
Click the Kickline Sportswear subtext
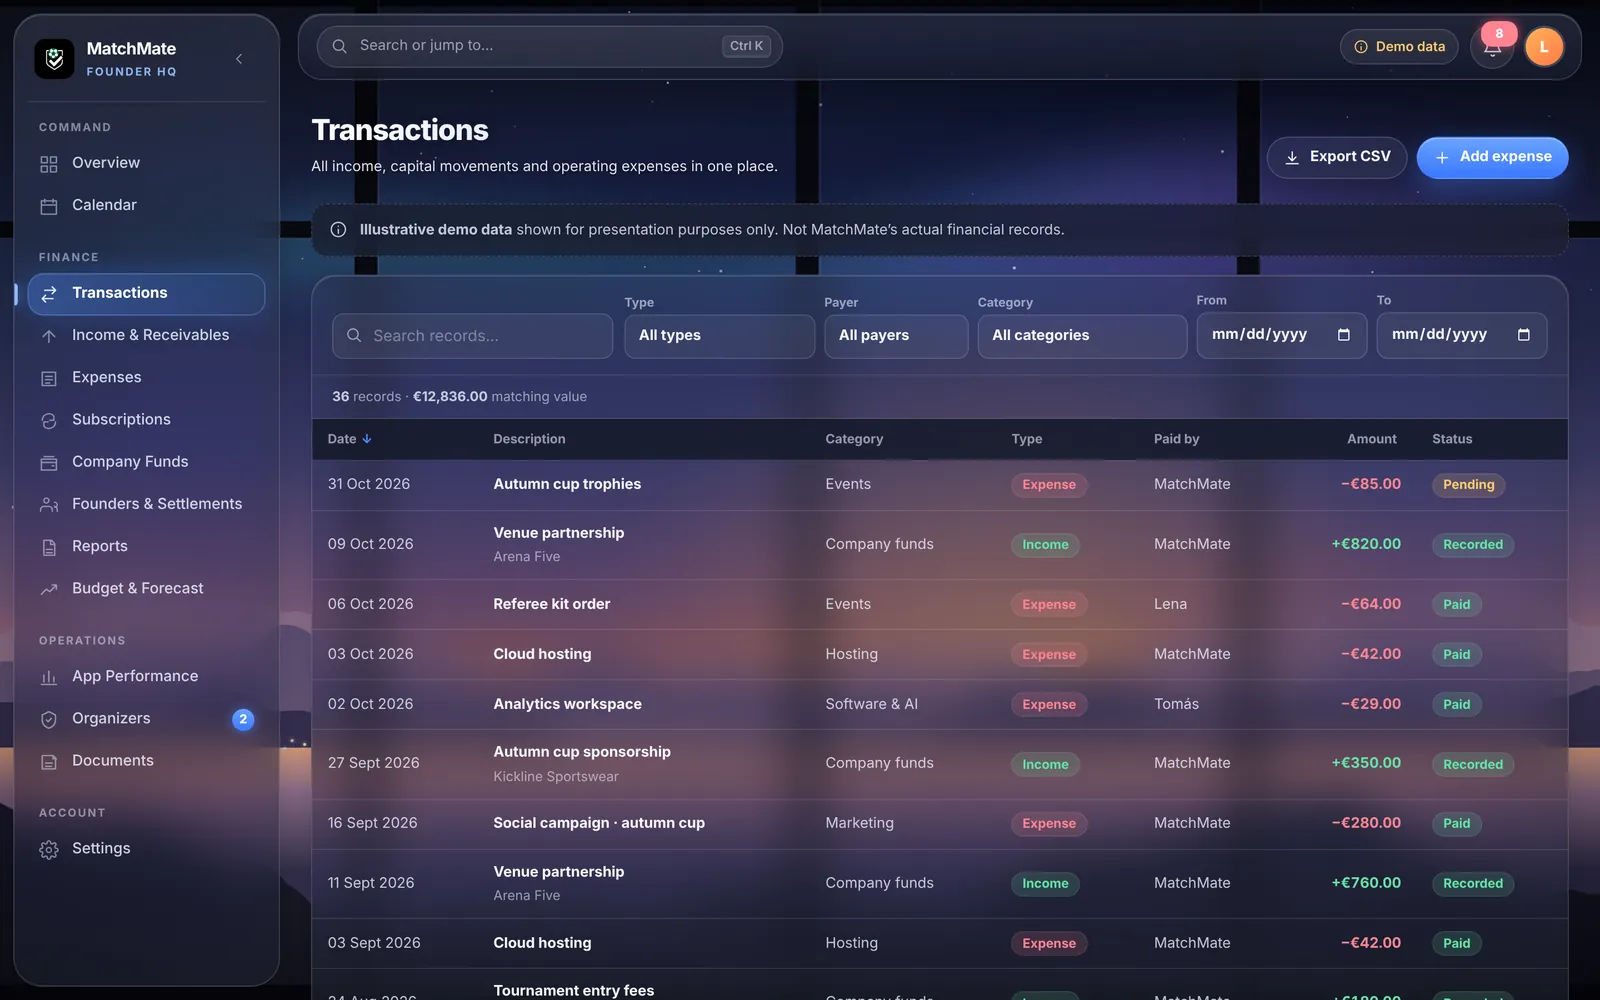pos(555,777)
